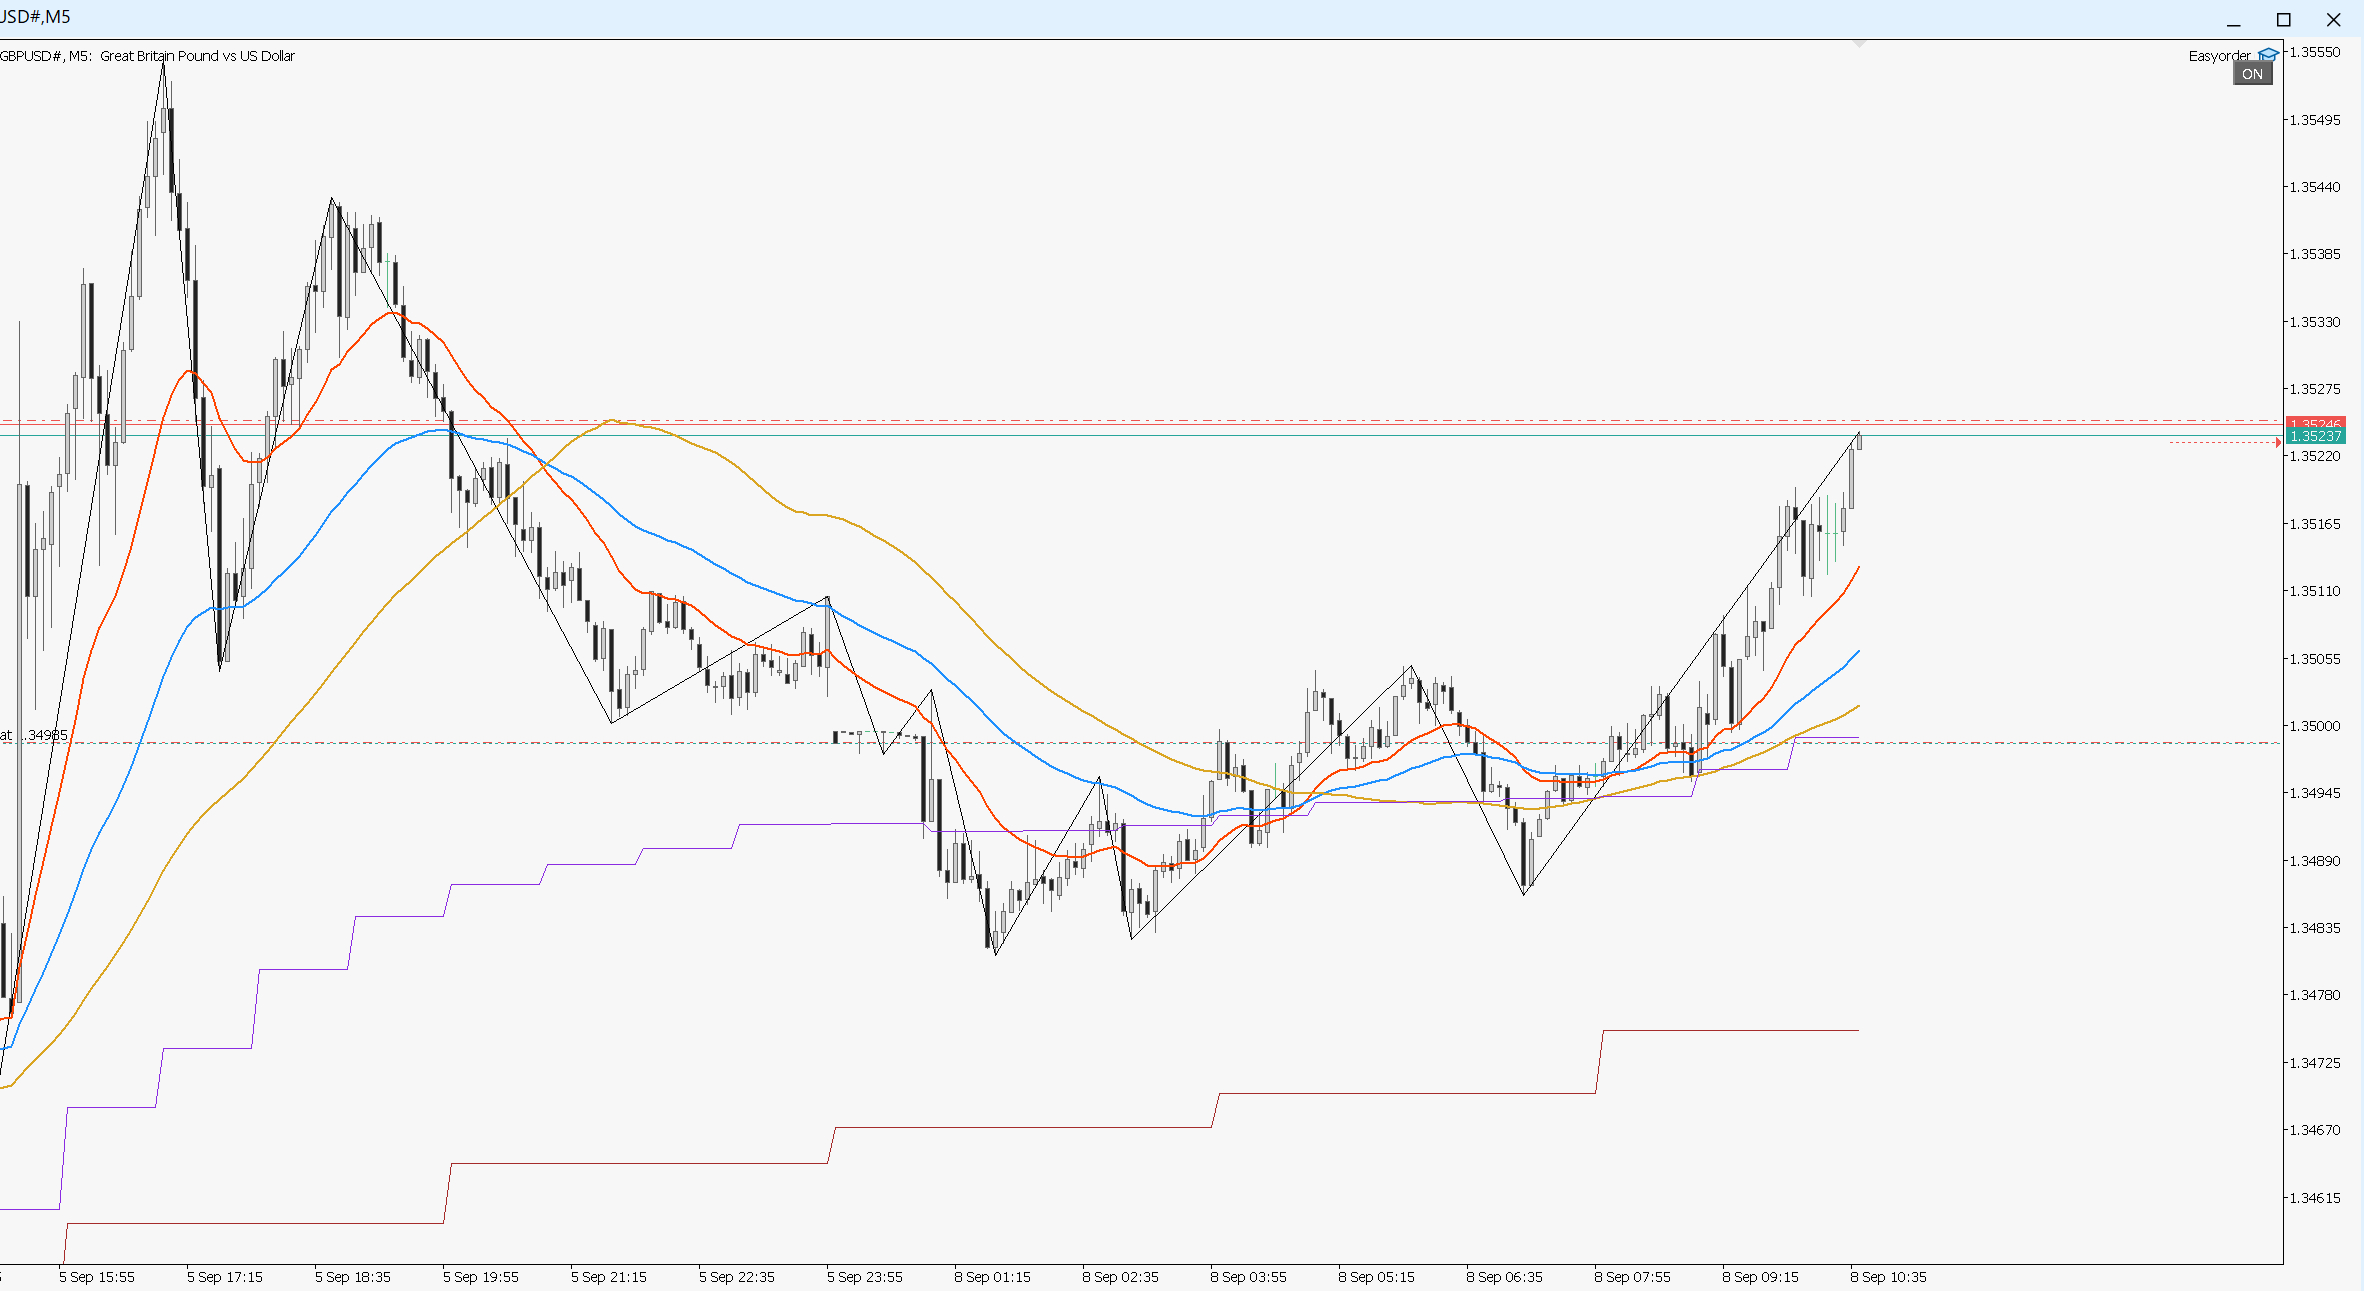This screenshot has height=1291, width=2364.
Task: Click the 1.35000 price scale value
Action: (x=2315, y=726)
